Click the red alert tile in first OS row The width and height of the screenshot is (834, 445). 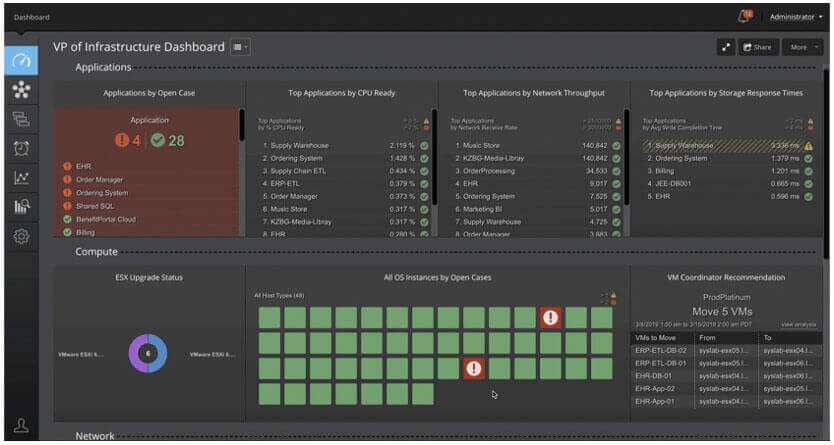click(x=551, y=318)
